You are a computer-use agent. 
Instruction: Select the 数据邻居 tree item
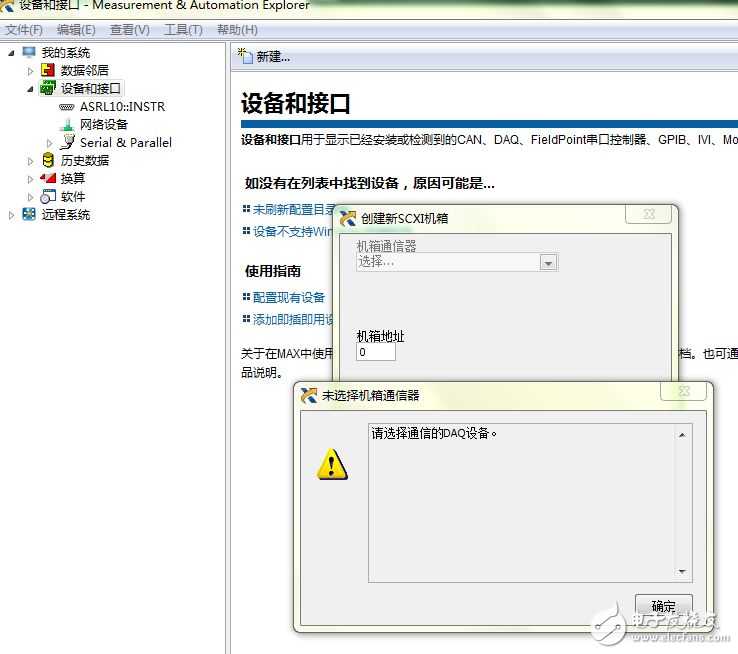[85, 71]
